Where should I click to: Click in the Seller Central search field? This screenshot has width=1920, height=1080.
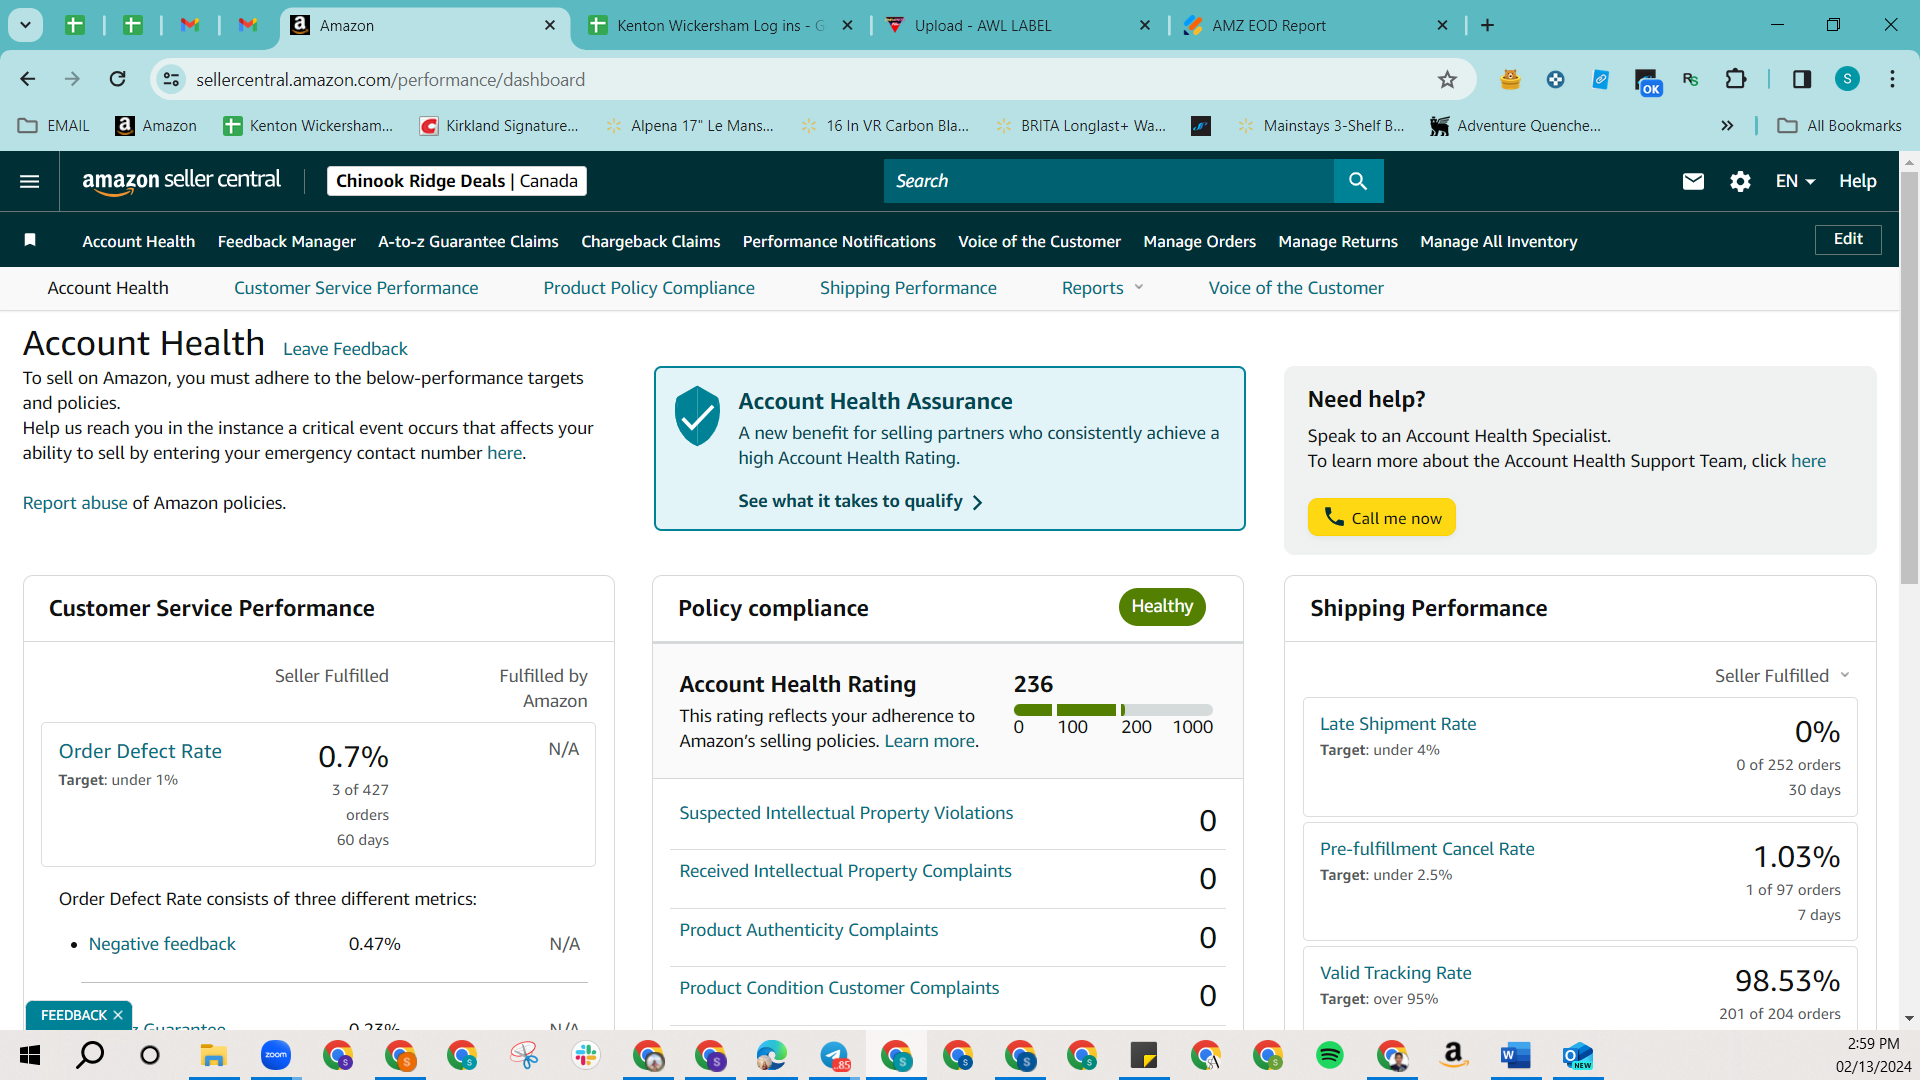tap(1108, 181)
